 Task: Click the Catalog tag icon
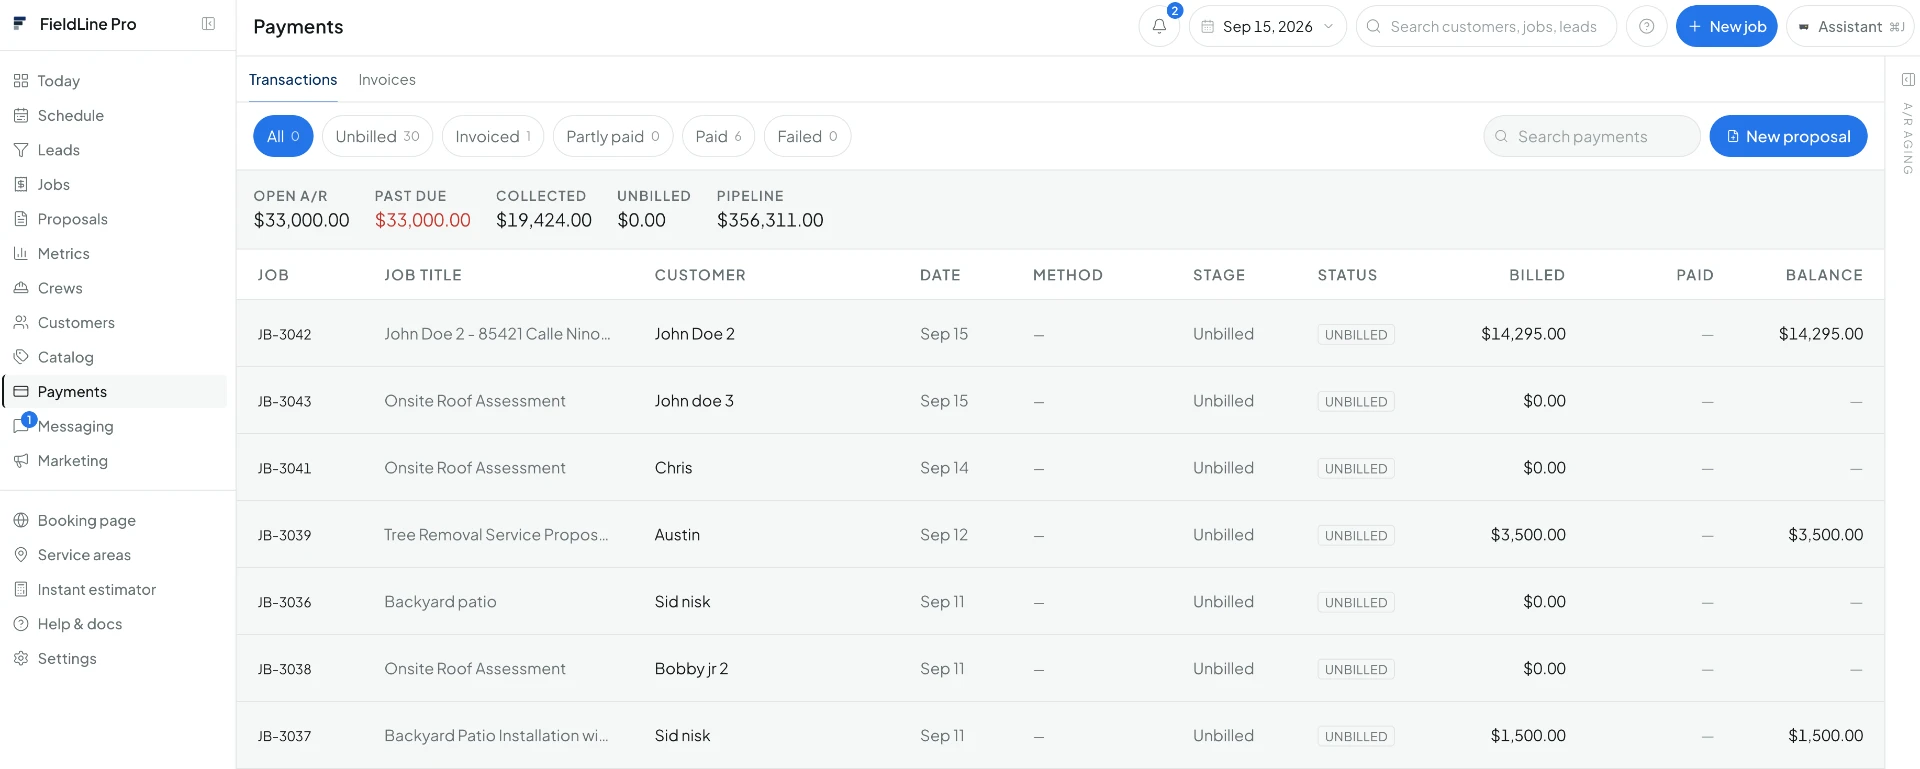click(21, 357)
